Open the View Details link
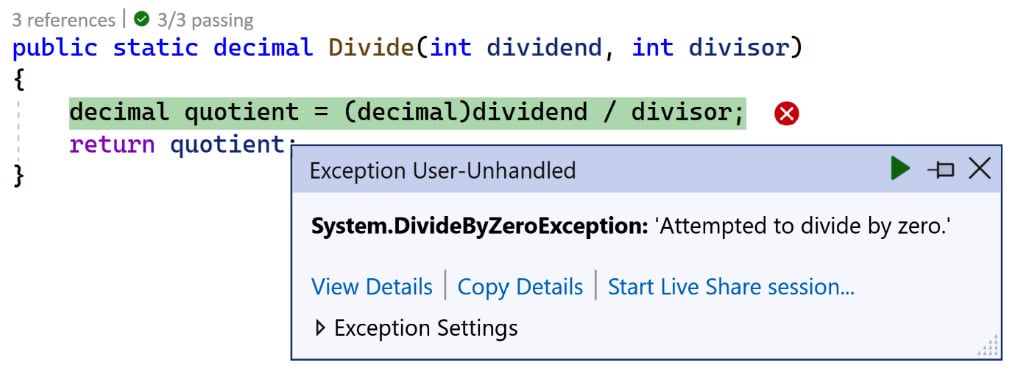 (372, 287)
